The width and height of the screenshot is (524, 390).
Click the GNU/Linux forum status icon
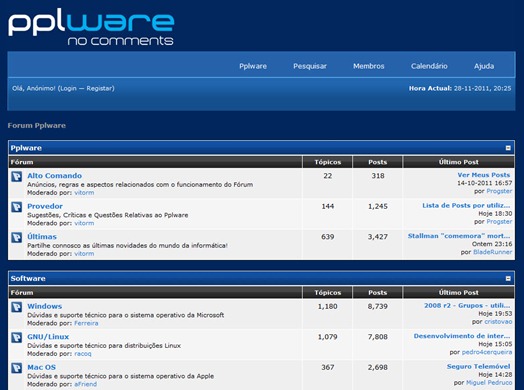[x=17, y=338]
